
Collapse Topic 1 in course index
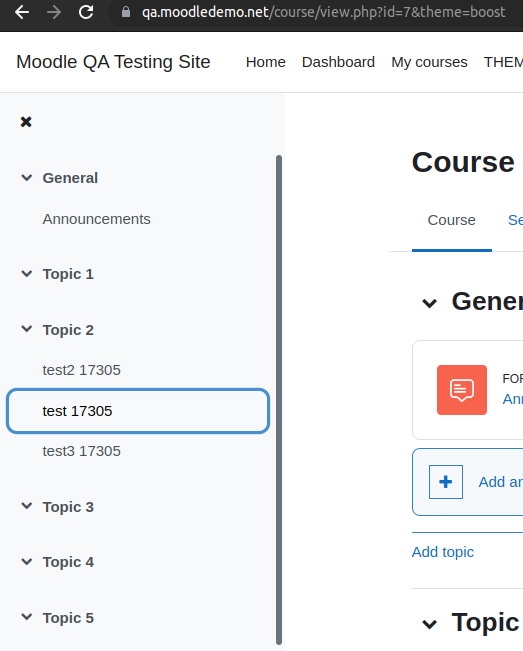click(x=27, y=274)
